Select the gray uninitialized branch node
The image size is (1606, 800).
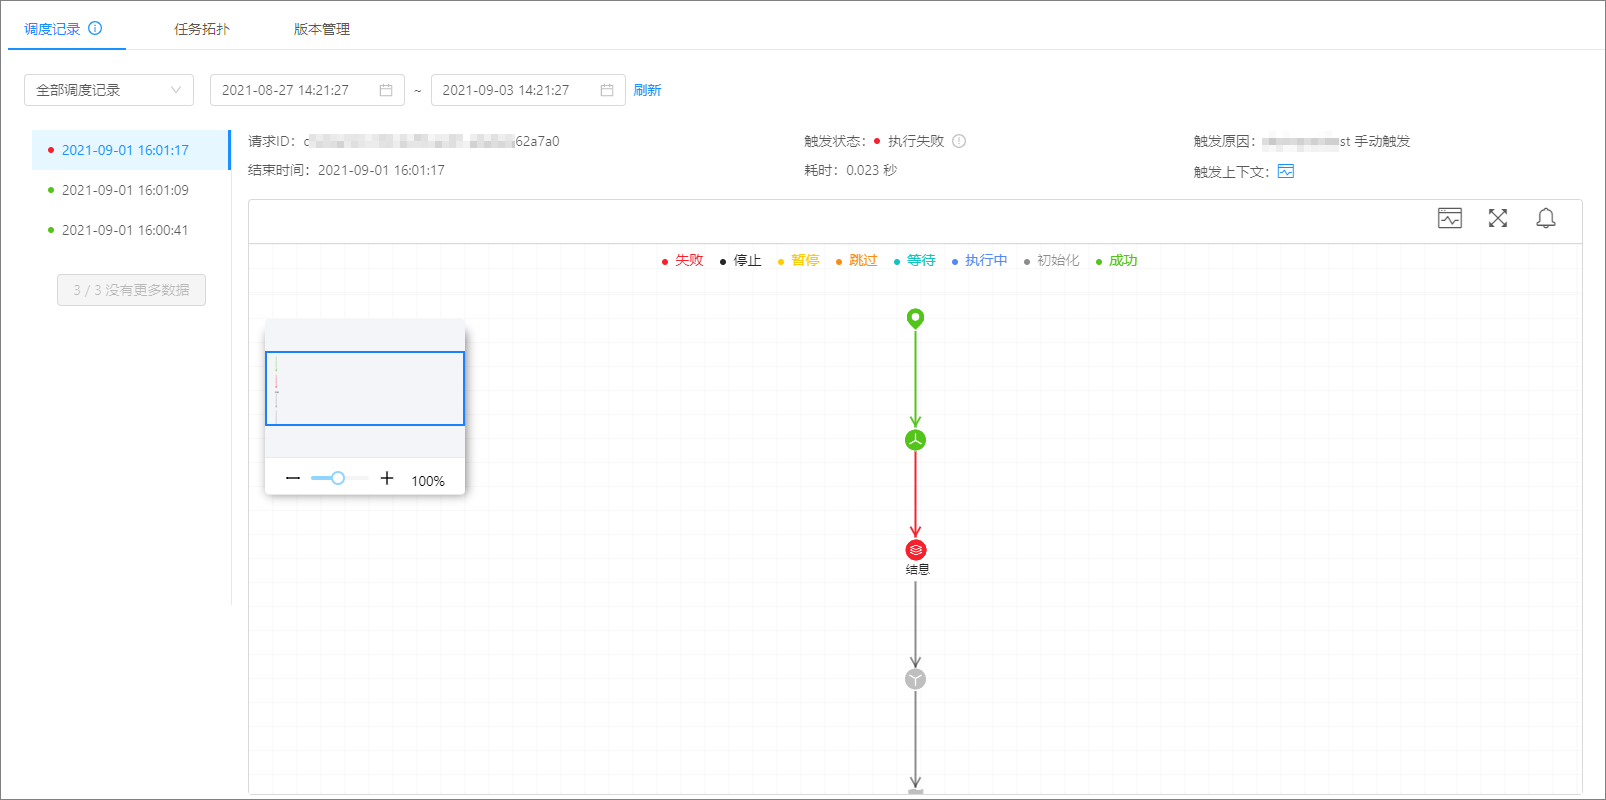coord(915,679)
